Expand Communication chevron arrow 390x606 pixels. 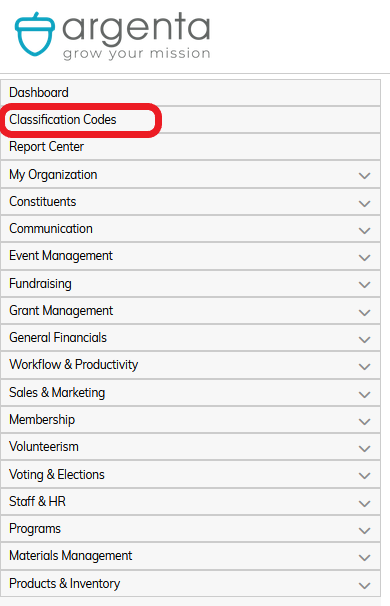(364, 231)
